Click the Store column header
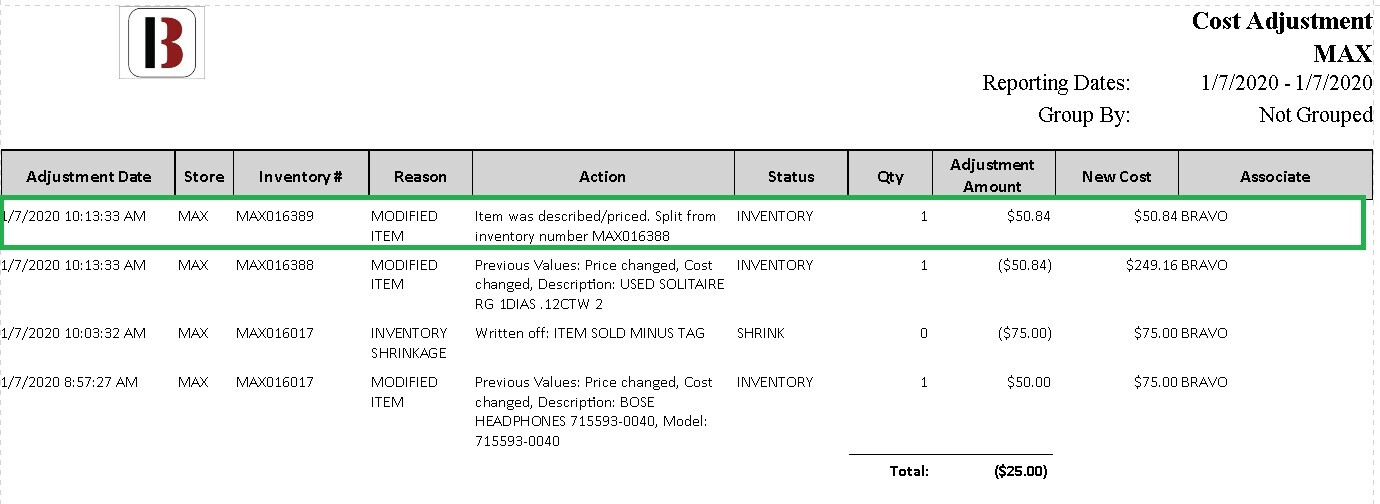 (x=204, y=176)
